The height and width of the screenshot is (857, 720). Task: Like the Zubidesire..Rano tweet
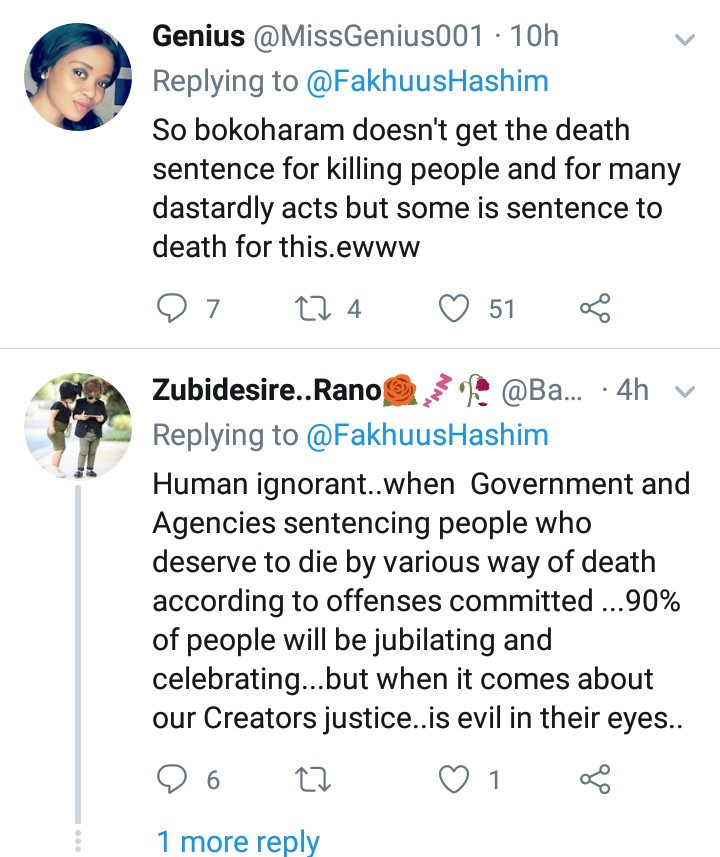[455, 779]
